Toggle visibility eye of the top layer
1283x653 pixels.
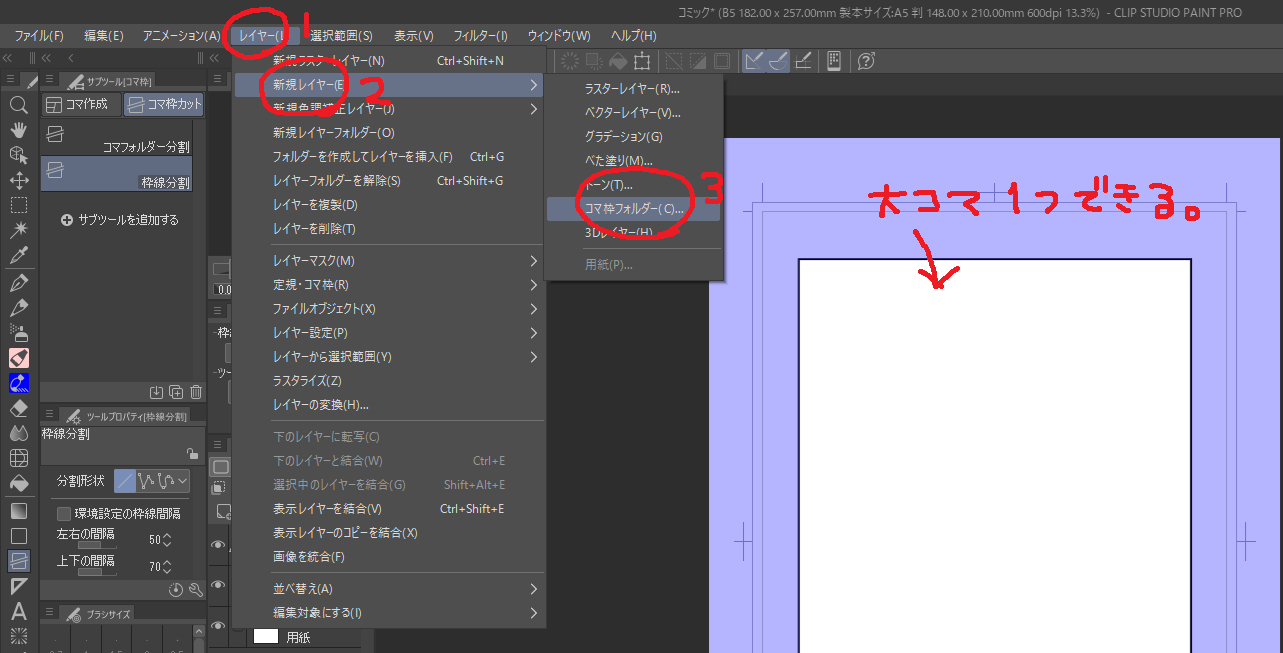218,545
